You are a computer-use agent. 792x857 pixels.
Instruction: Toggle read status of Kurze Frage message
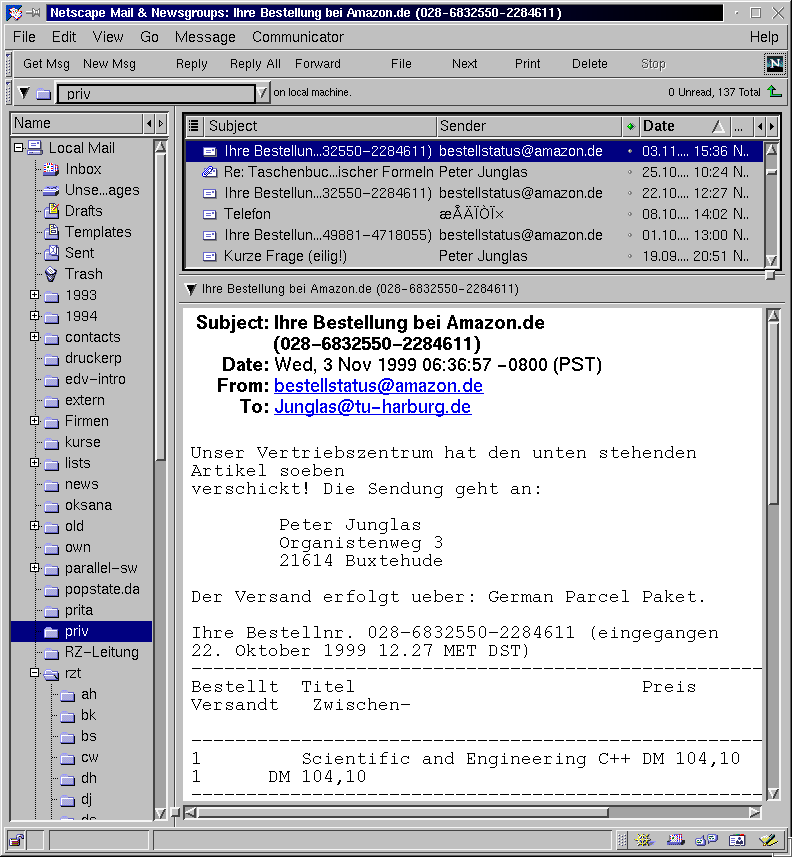pos(630,256)
